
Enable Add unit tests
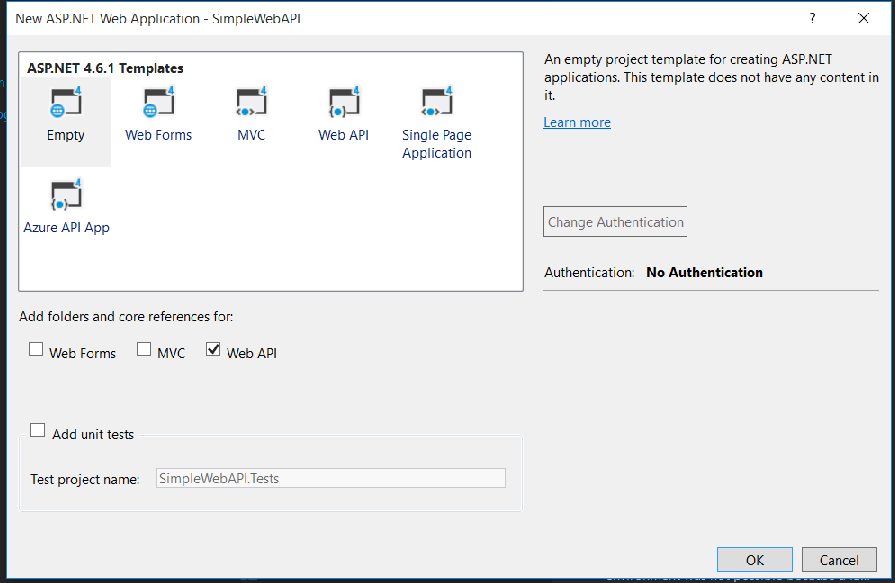pos(37,429)
